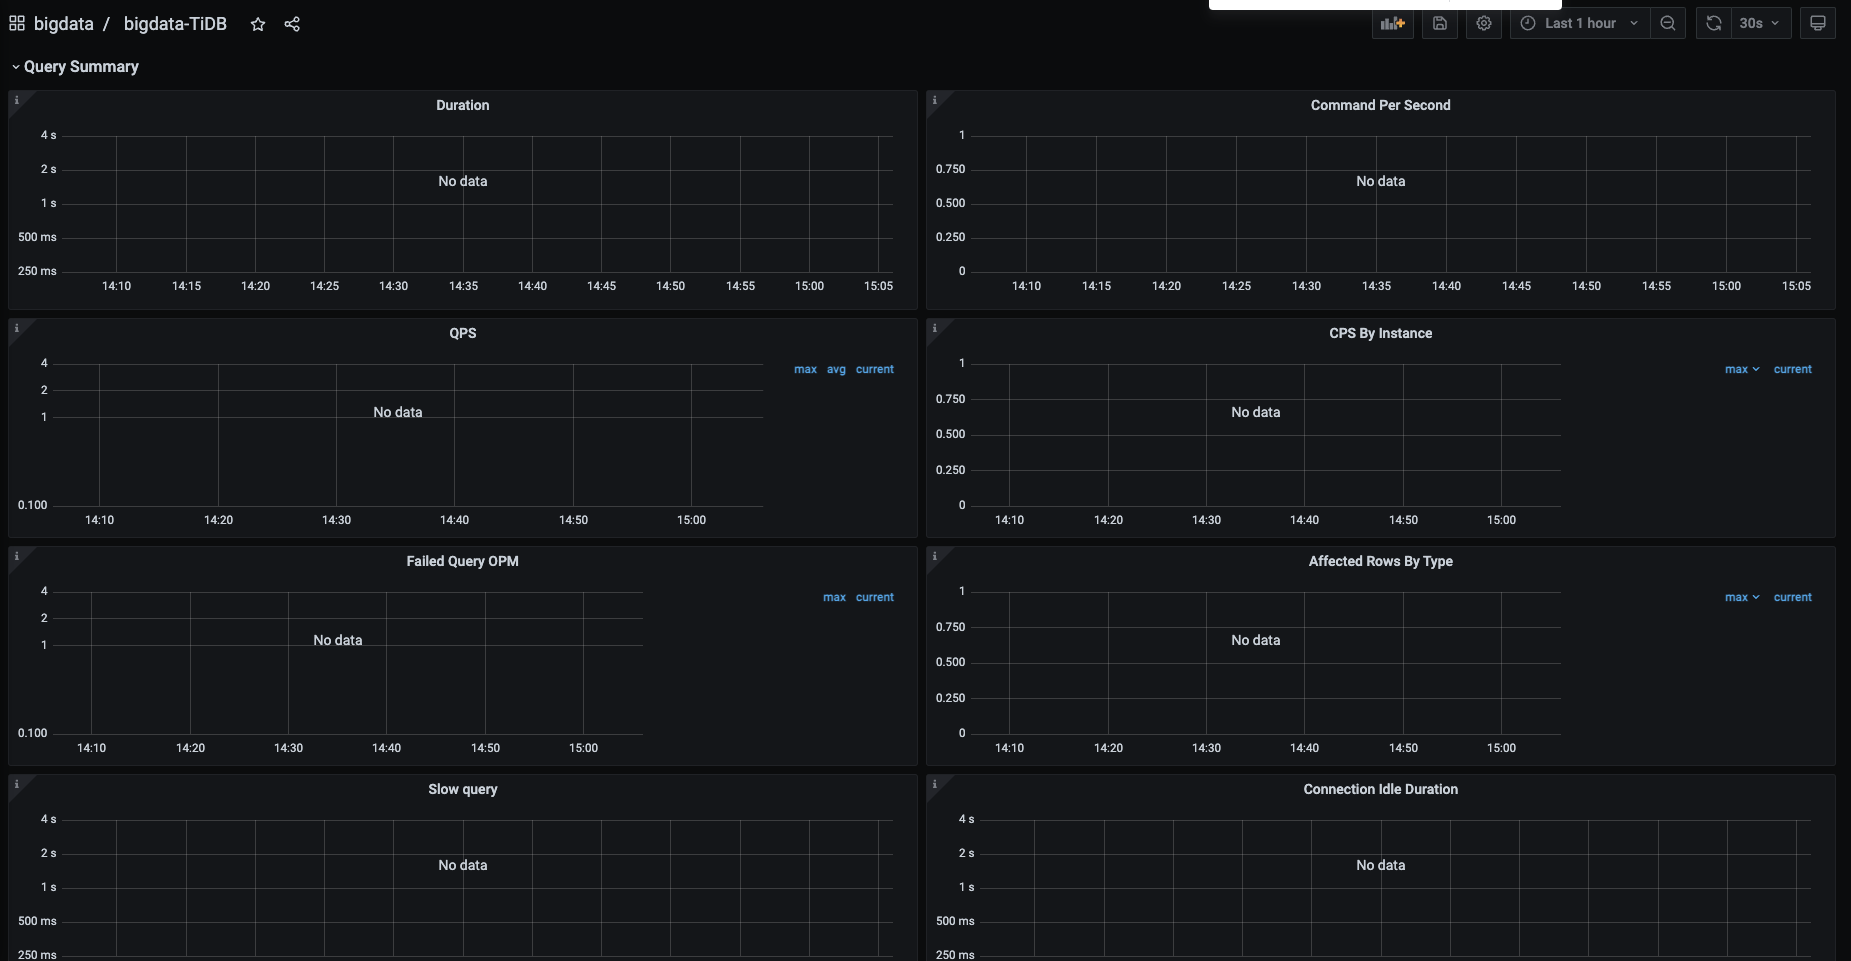Open the Command Per Second panel menu

[x=1380, y=105]
